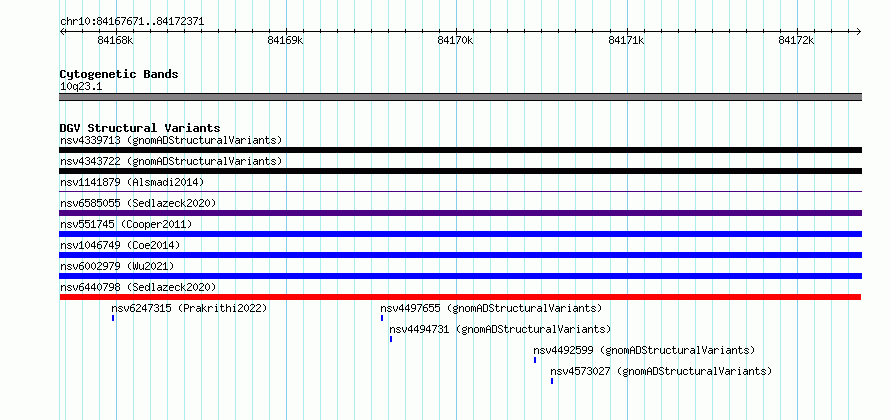
Task: Click the small blue marker under nsv4492599
Action: [x=535, y=360]
